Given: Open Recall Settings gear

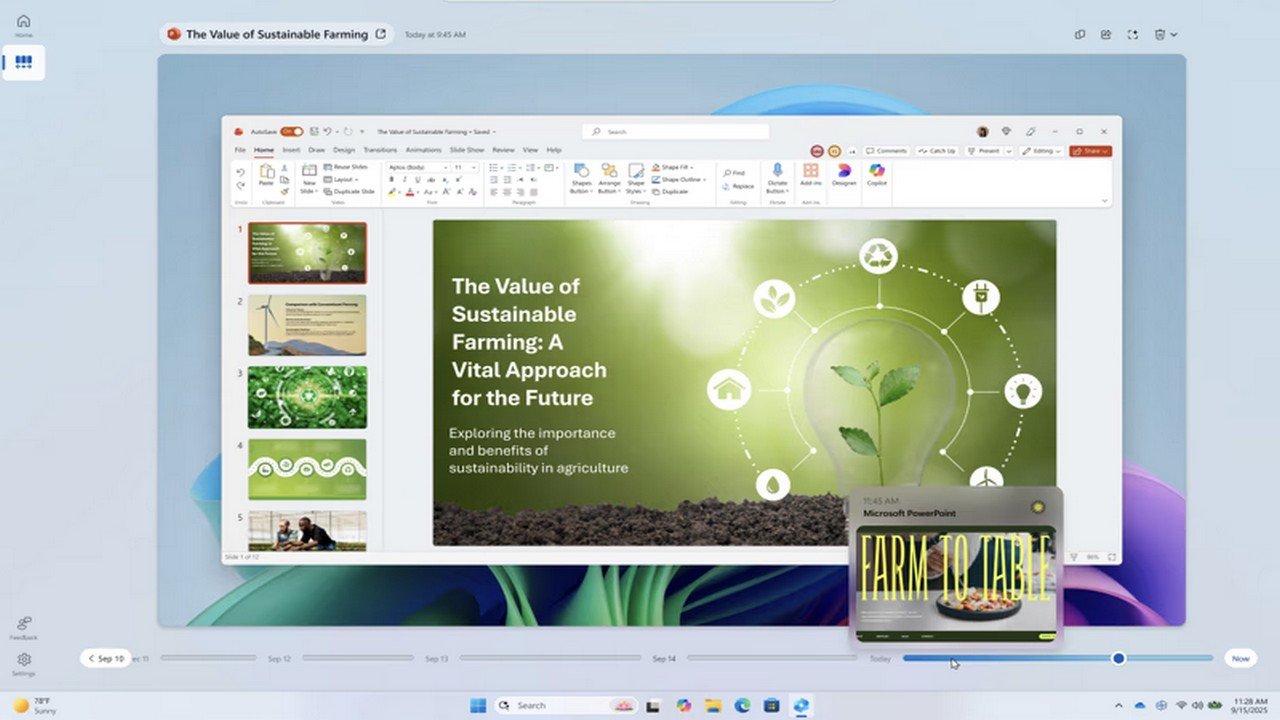Looking at the screenshot, I should (24, 661).
